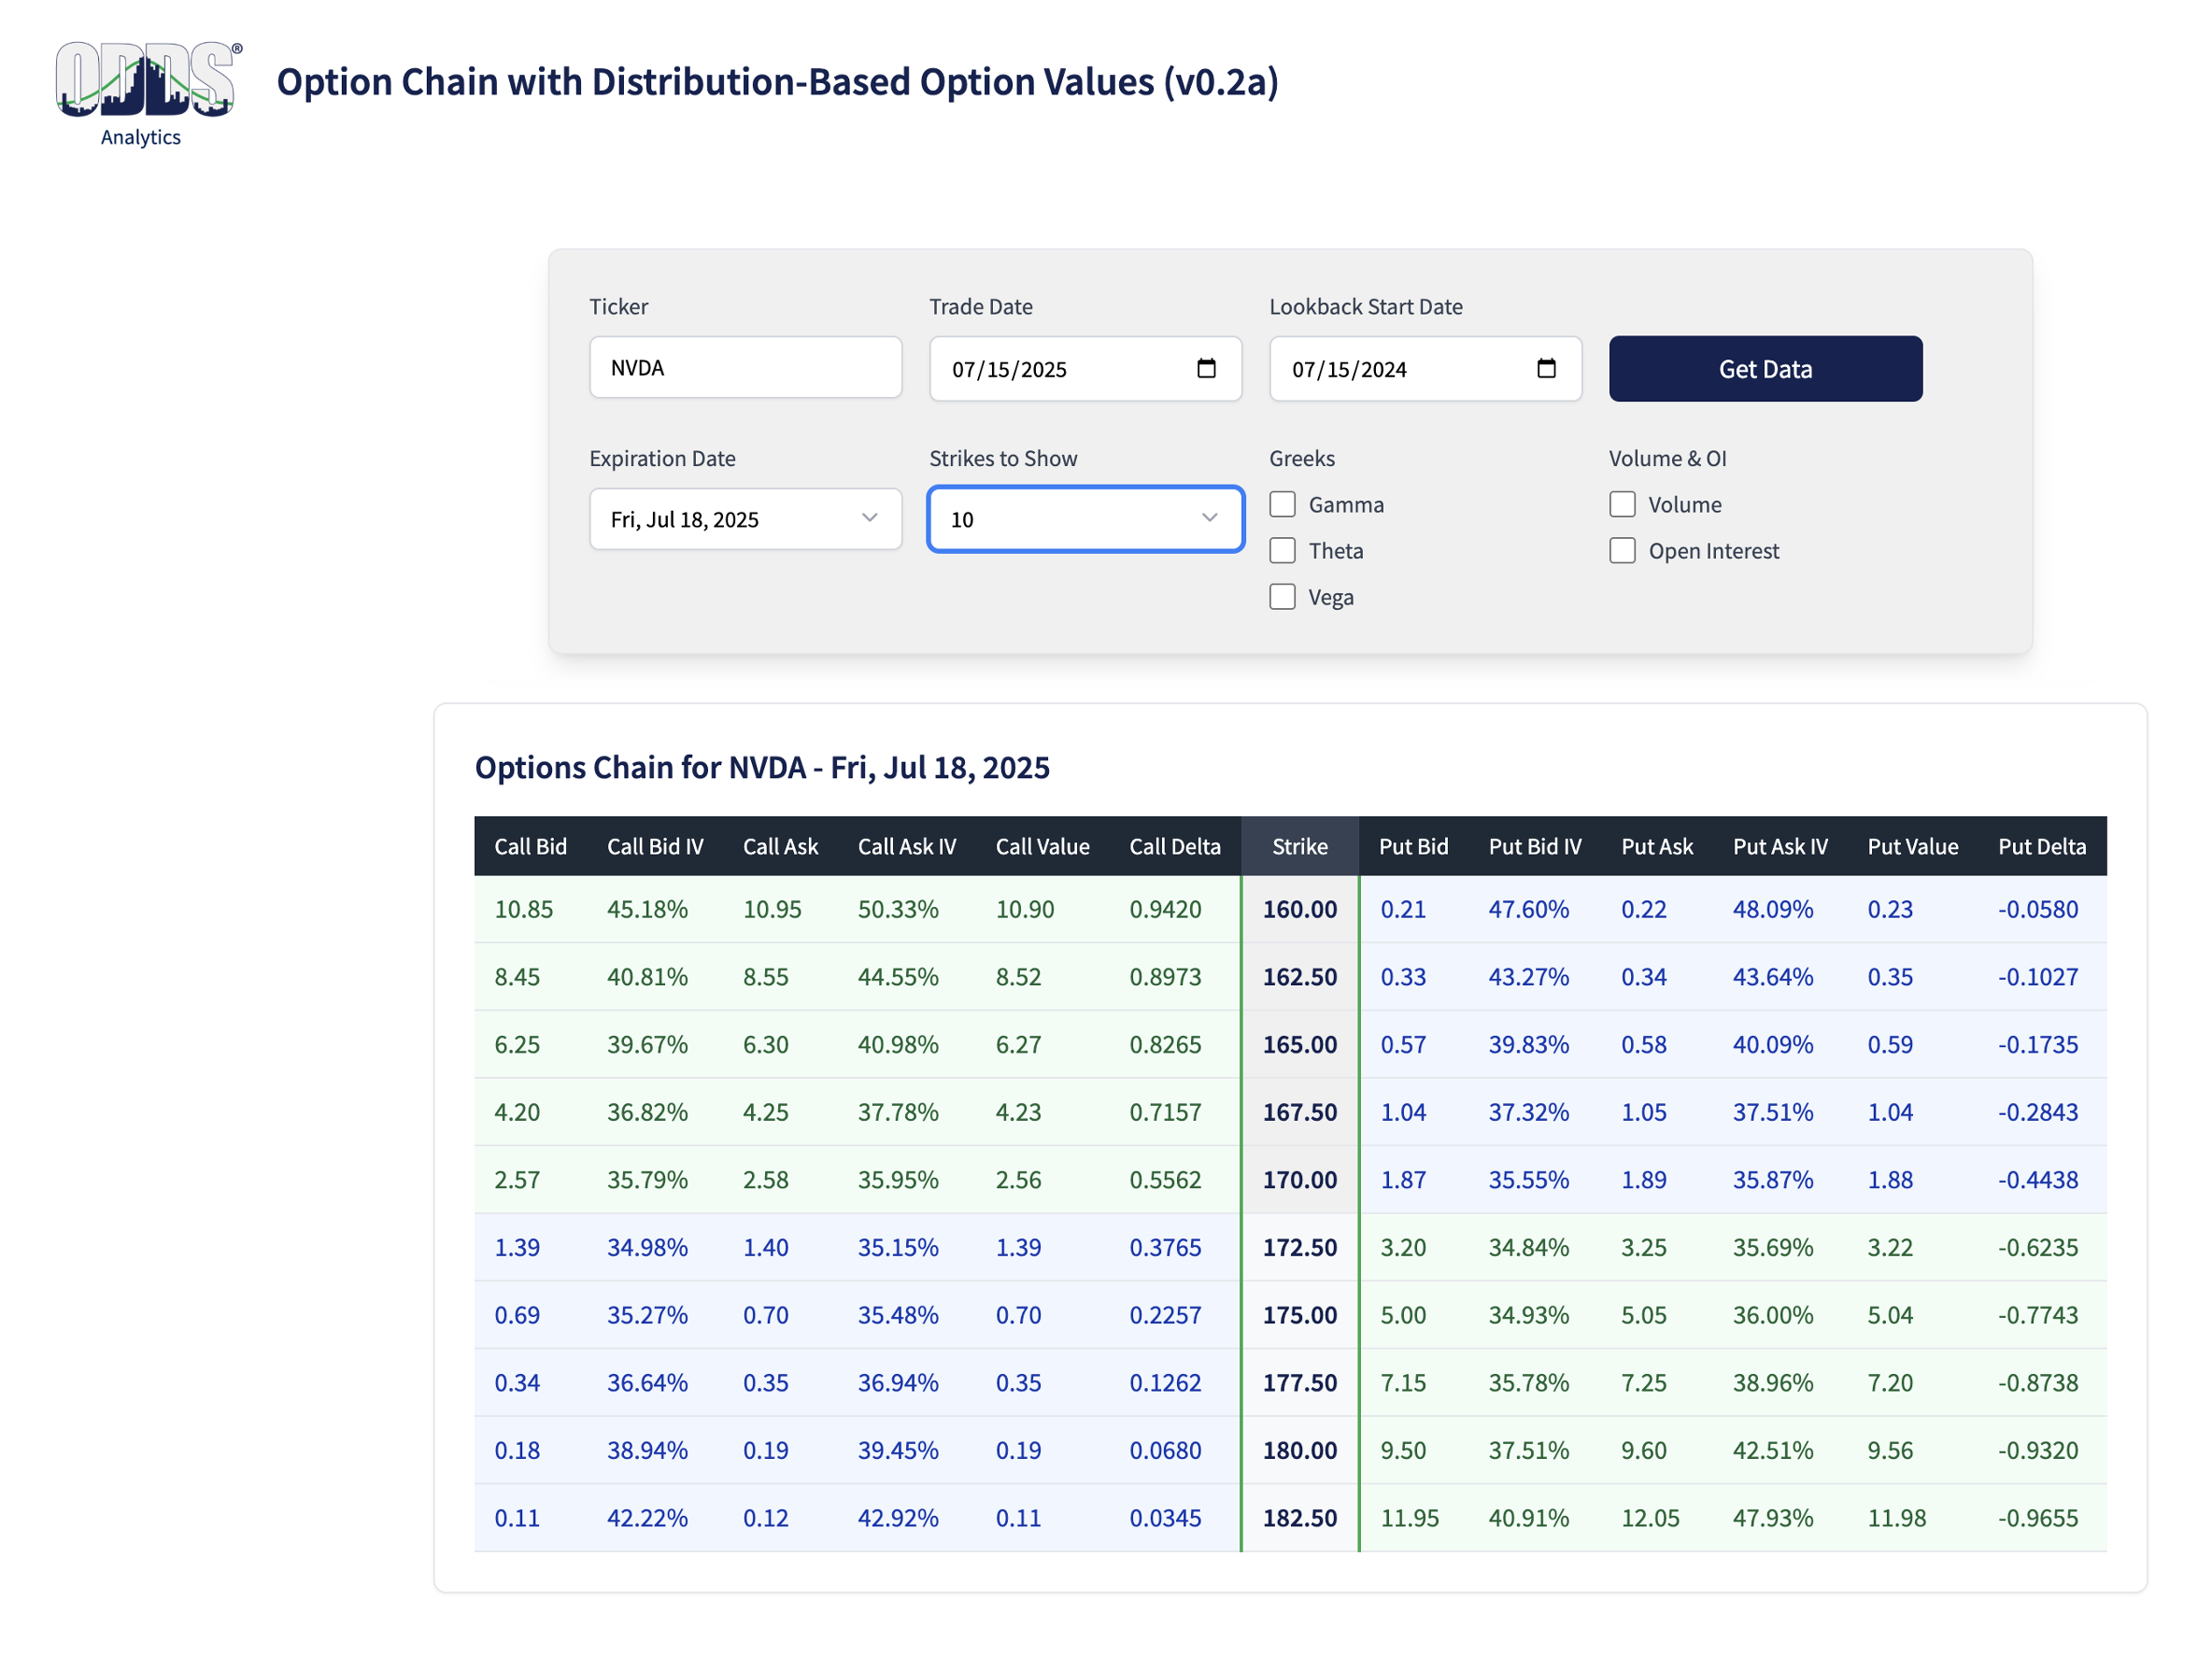Click the page title Option Chain heading

(x=777, y=82)
